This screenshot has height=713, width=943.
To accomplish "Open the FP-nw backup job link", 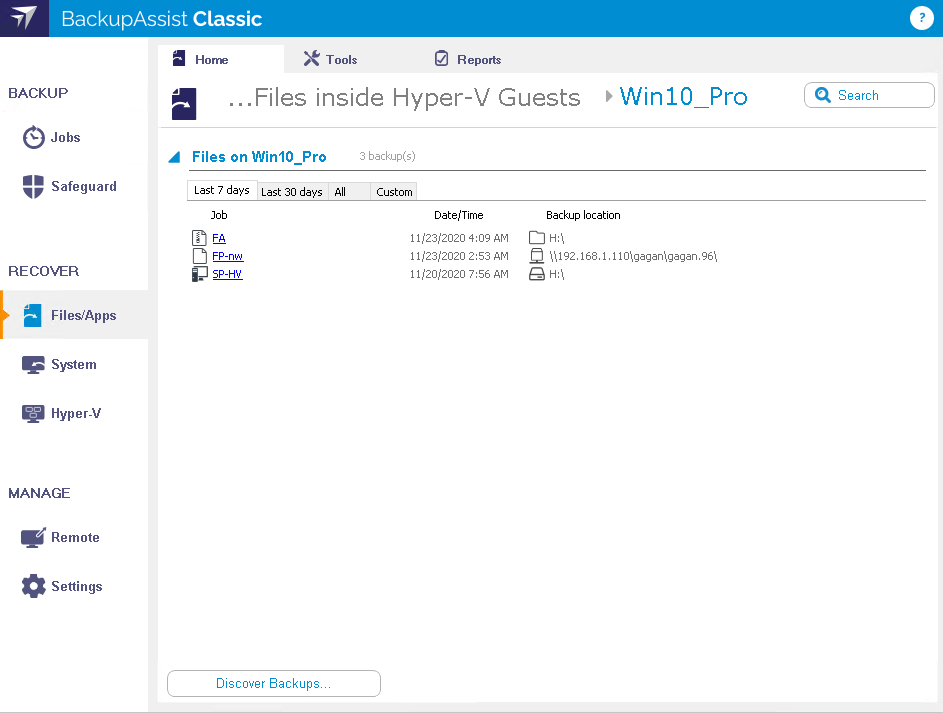I will tap(227, 256).
